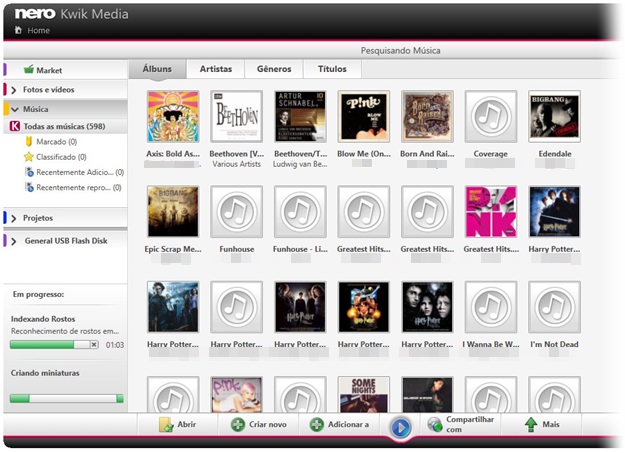Click the Coverage album title
The image size is (625, 453).
pyautogui.click(x=491, y=154)
